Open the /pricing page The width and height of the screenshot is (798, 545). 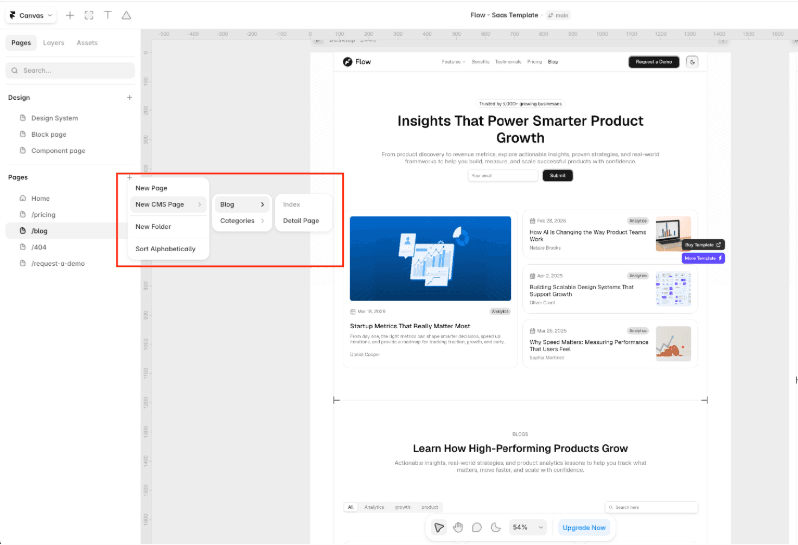point(43,215)
